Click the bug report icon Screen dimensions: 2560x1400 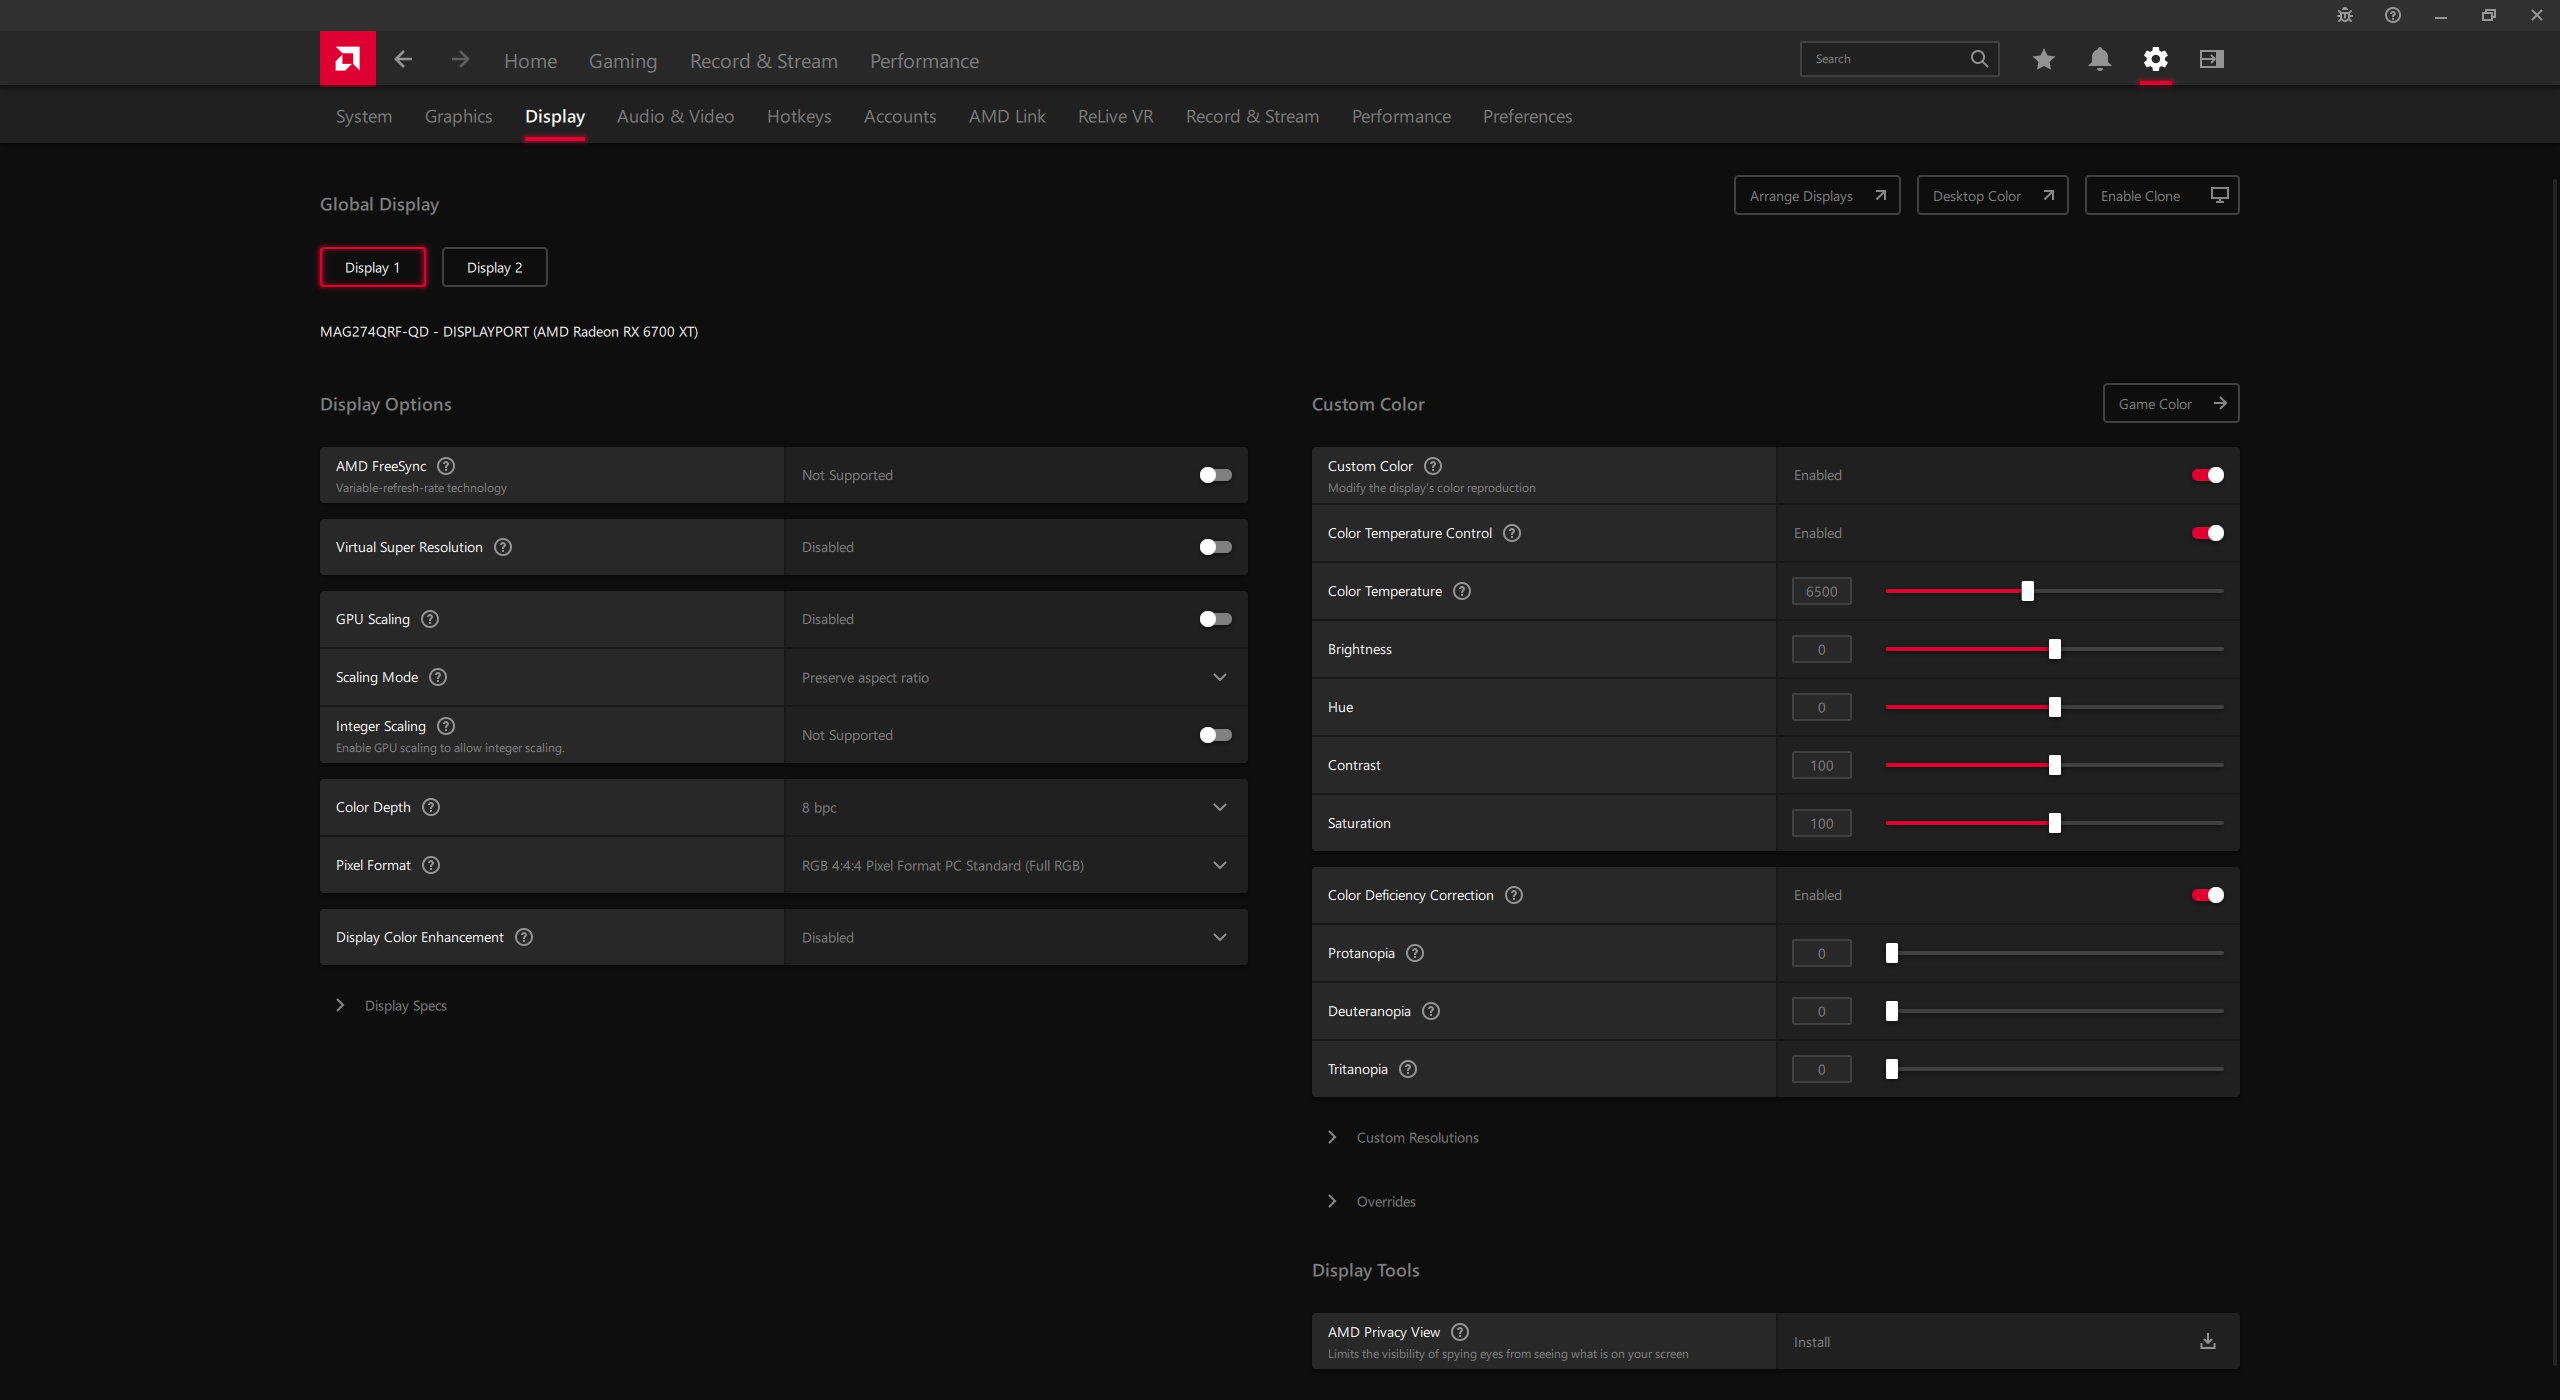2344,15
